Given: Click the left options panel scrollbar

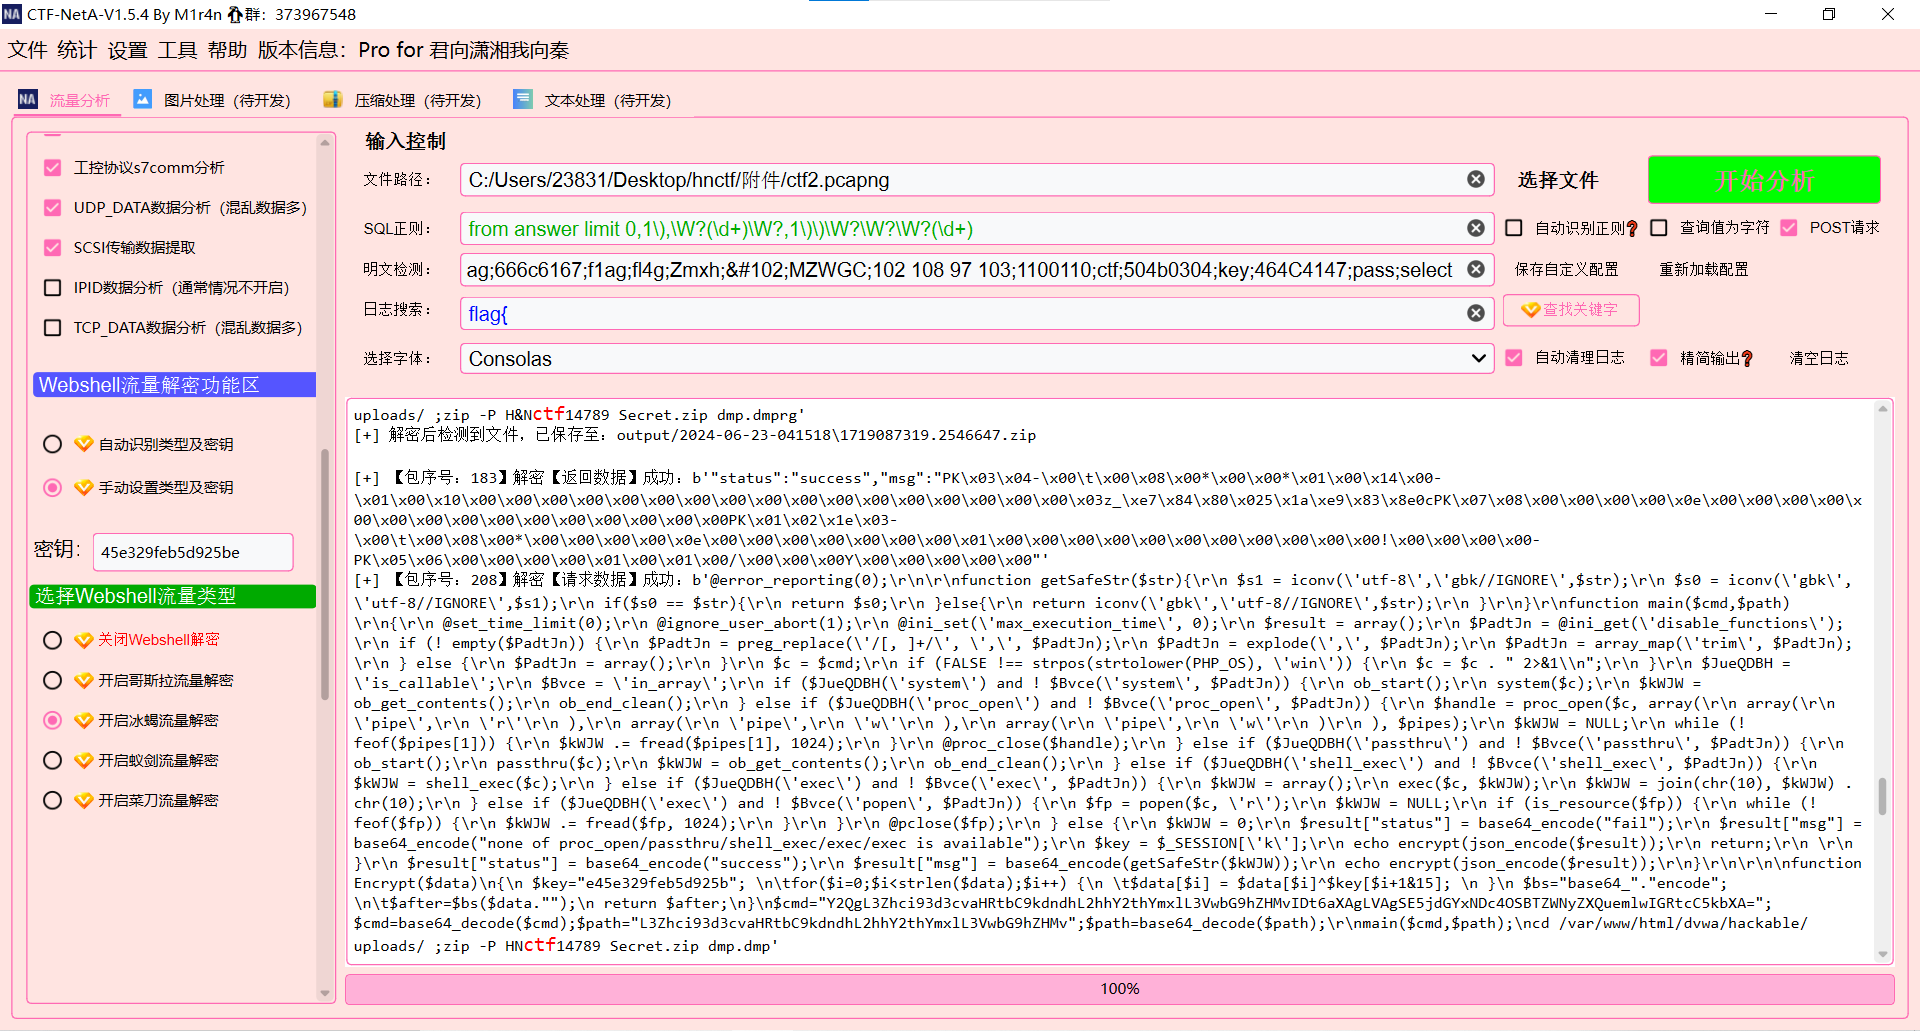Looking at the screenshot, I should [325, 575].
